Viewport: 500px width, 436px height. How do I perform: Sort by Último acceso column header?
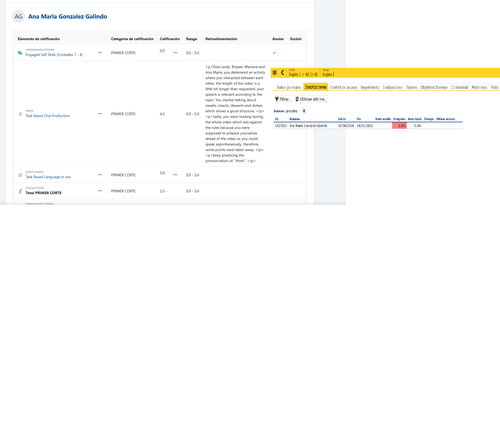(x=445, y=119)
